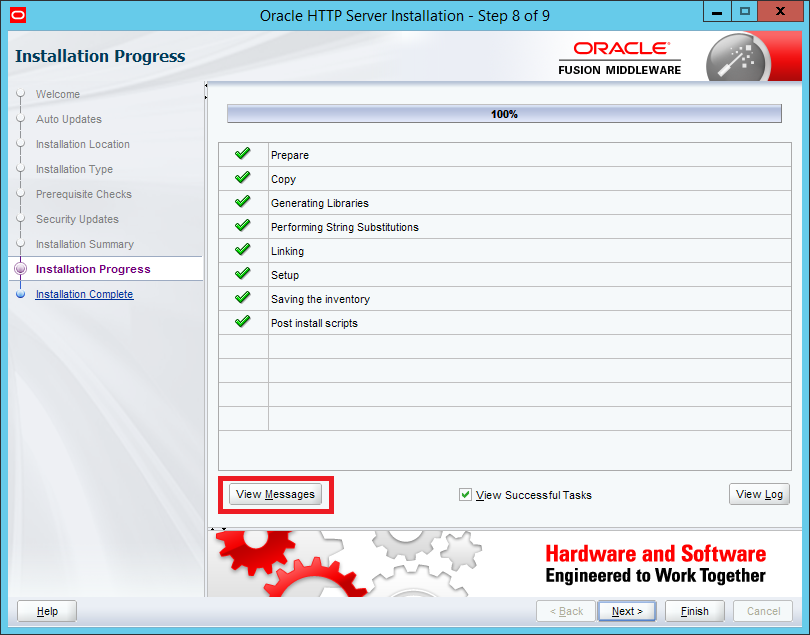The width and height of the screenshot is (810, 635).
Task: Click the checkmark beside Saving the inventory
Action: point(242,298)
